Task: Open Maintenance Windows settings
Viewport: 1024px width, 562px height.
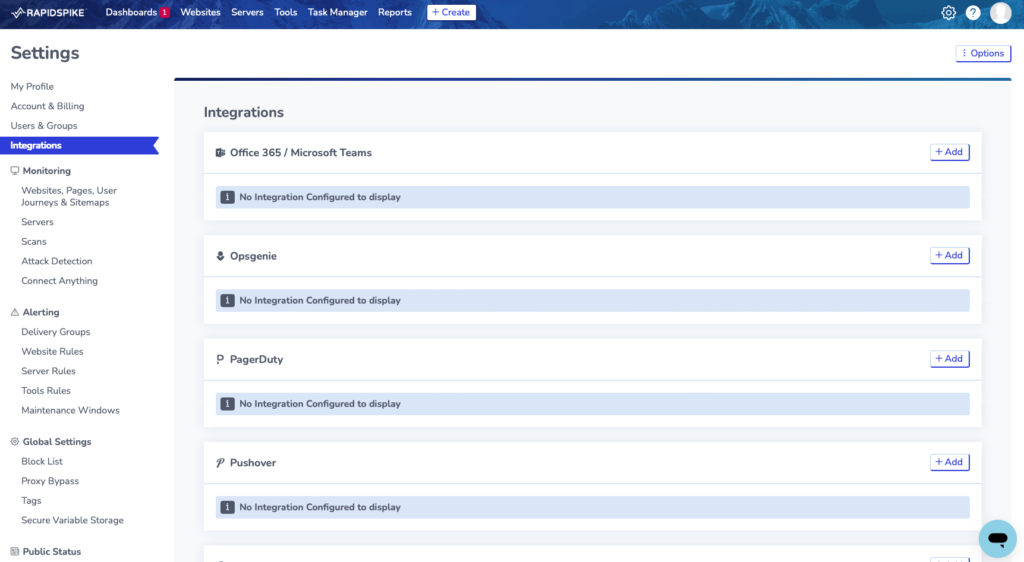Action: (70, 410)
